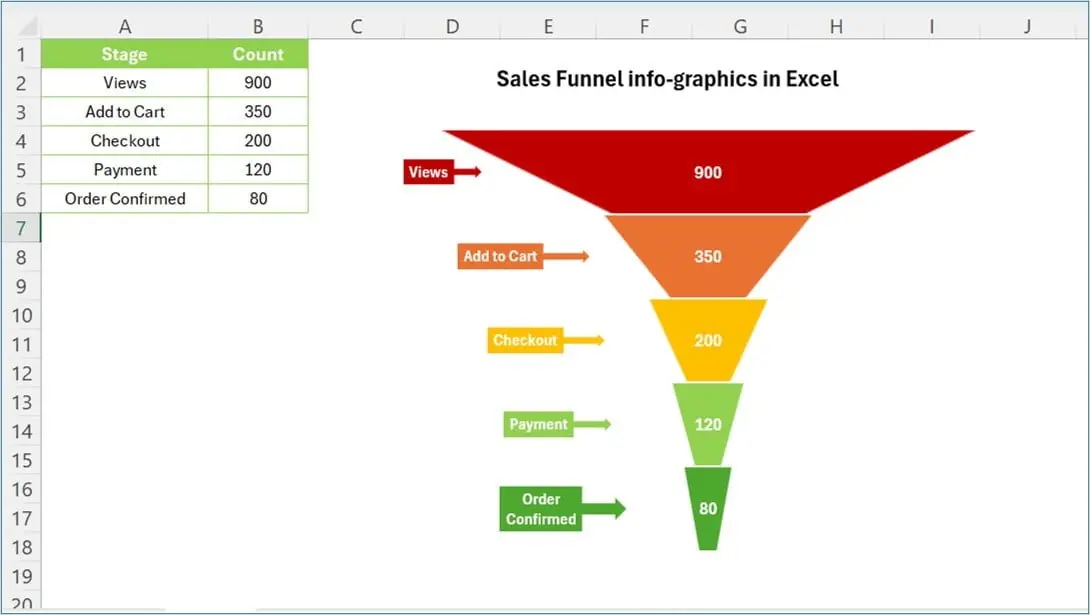Select the table cell with value 120
Viewport: 1090px width, 615px height.
pos(258,170)
